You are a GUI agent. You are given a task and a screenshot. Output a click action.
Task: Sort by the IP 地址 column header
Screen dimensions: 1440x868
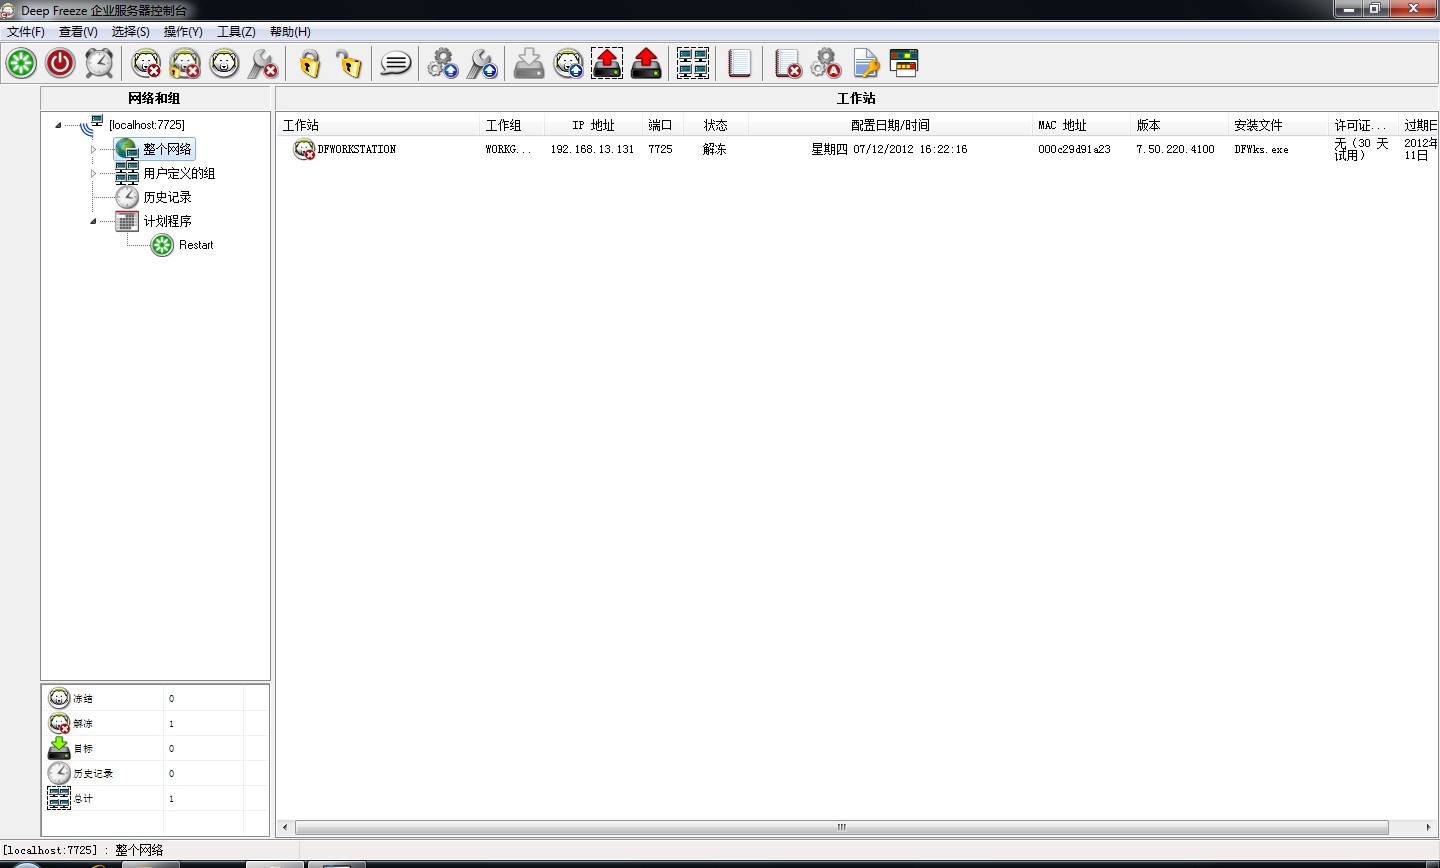pos(593,125)
